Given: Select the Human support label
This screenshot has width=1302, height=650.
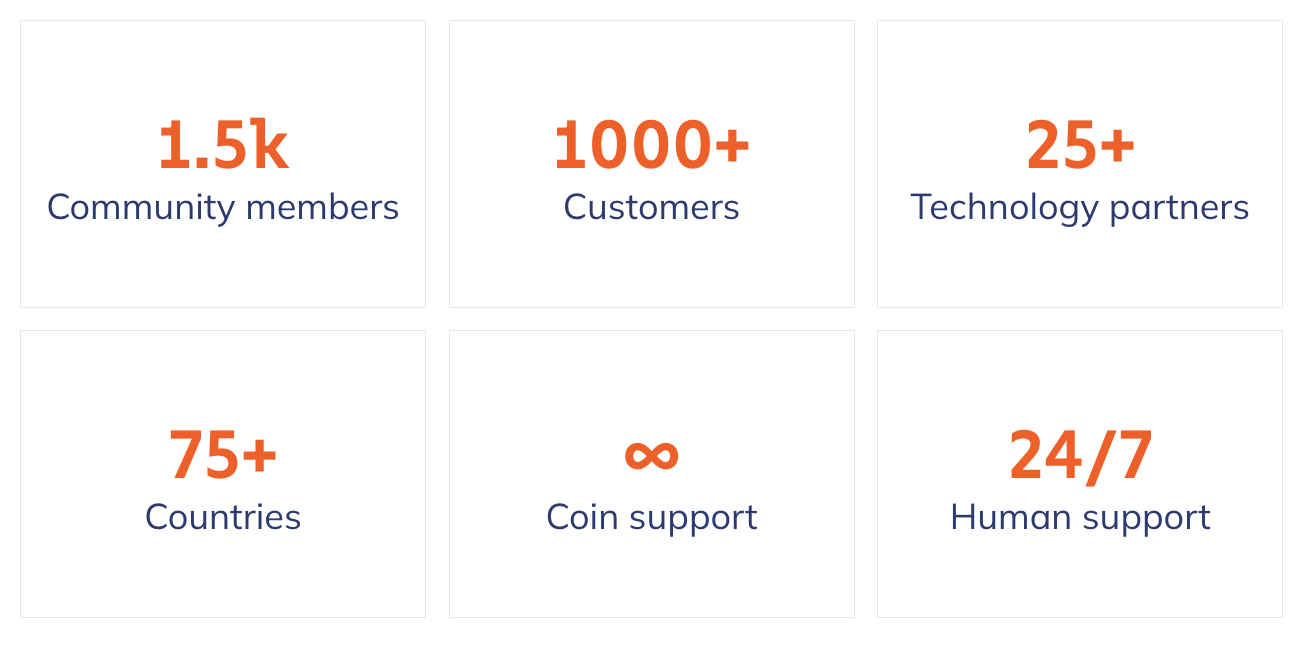Looking at the screenshot, I should point(1080,517).
